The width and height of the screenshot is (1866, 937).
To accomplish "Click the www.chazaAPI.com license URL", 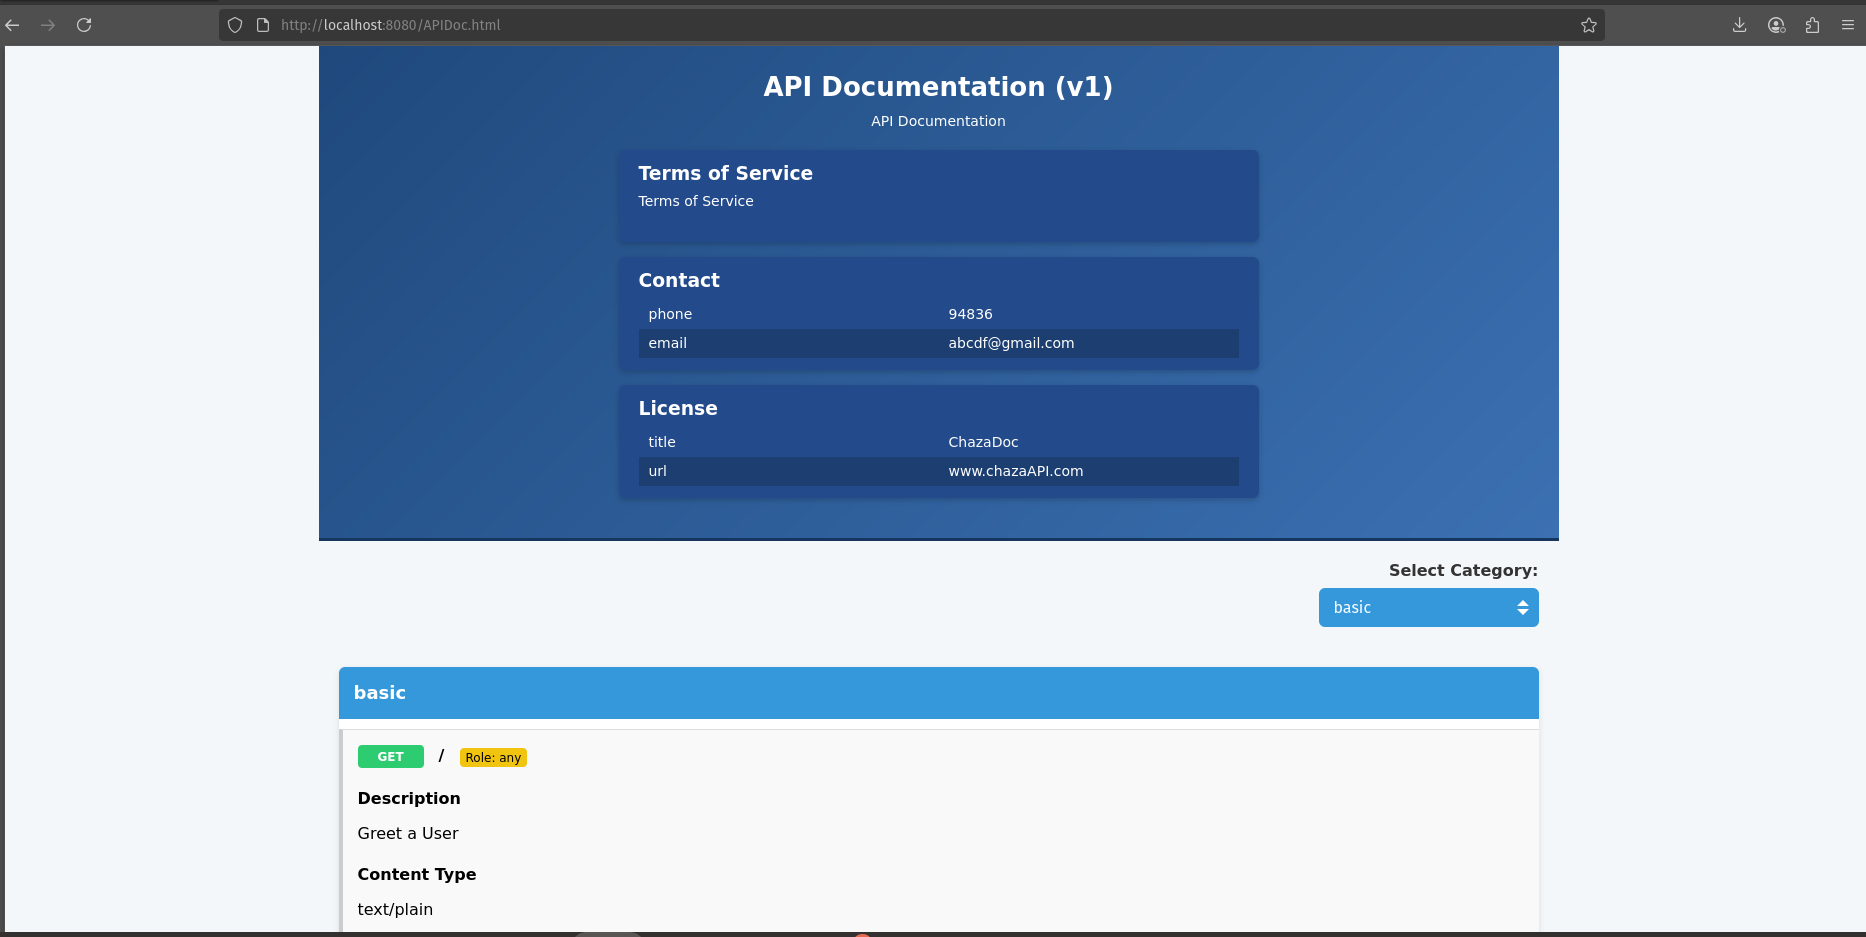I will (x=1015, y=471).
